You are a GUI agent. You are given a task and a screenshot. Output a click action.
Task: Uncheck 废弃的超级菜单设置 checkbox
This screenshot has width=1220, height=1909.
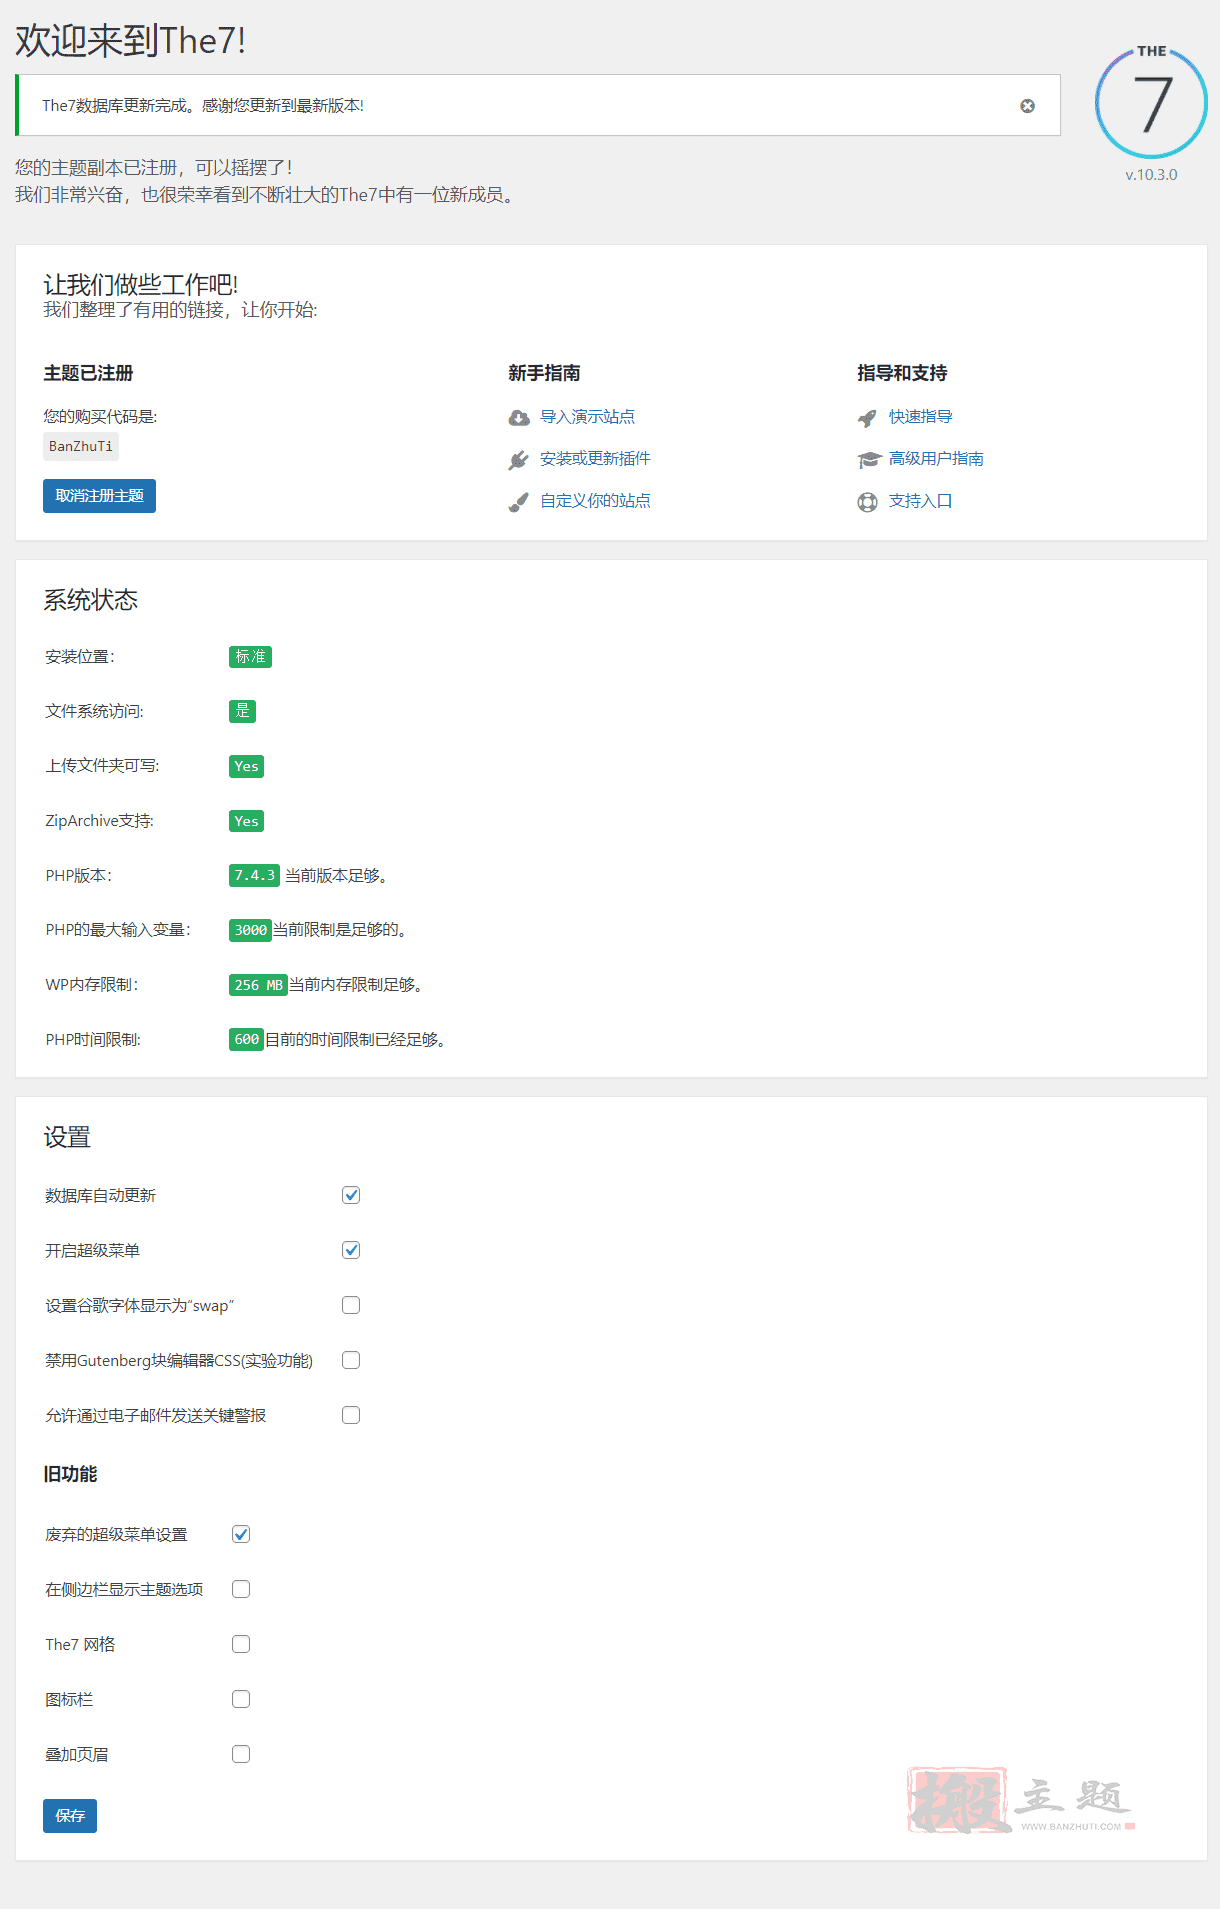click(241, 1534)
